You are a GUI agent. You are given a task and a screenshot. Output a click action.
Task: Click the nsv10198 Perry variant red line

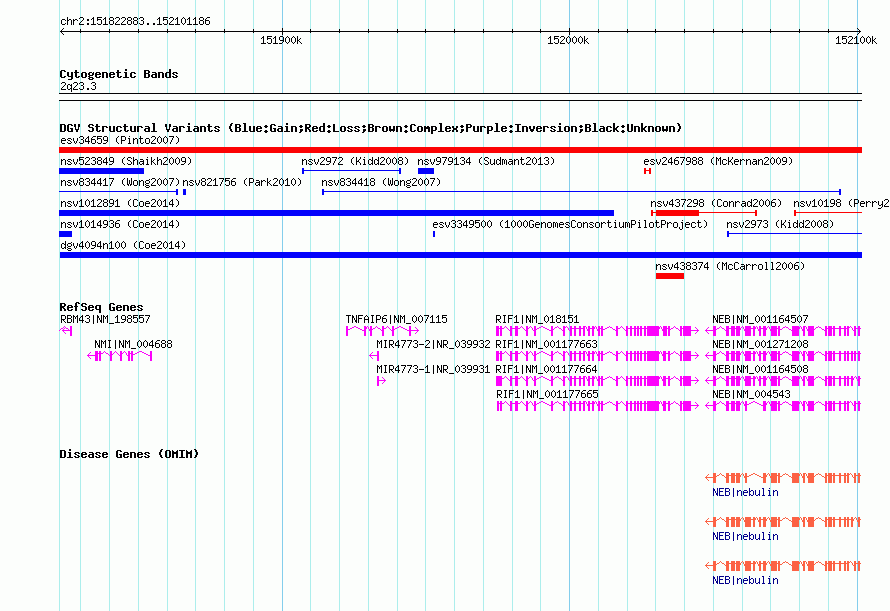828,213
